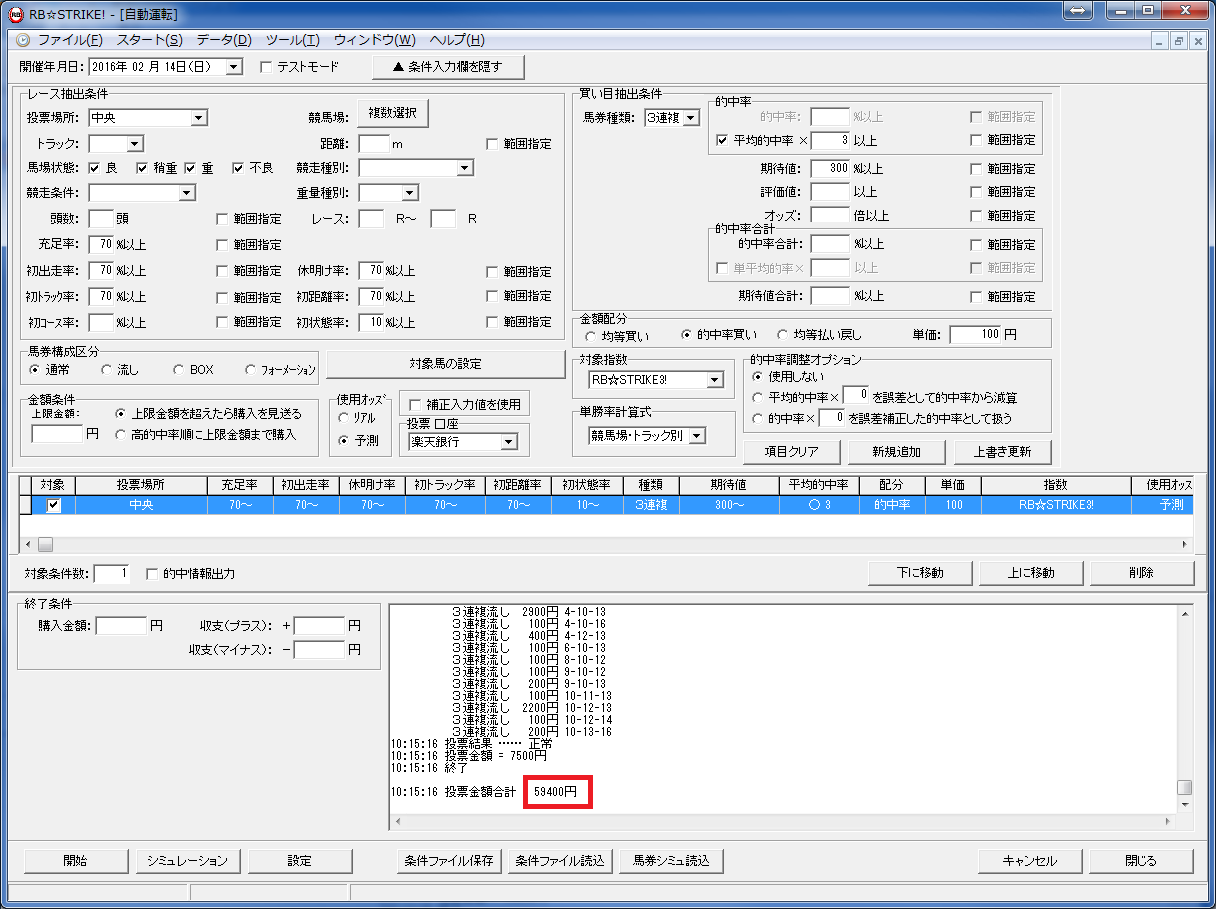Open the ヘルプ(H) menu

coord(456,40)
